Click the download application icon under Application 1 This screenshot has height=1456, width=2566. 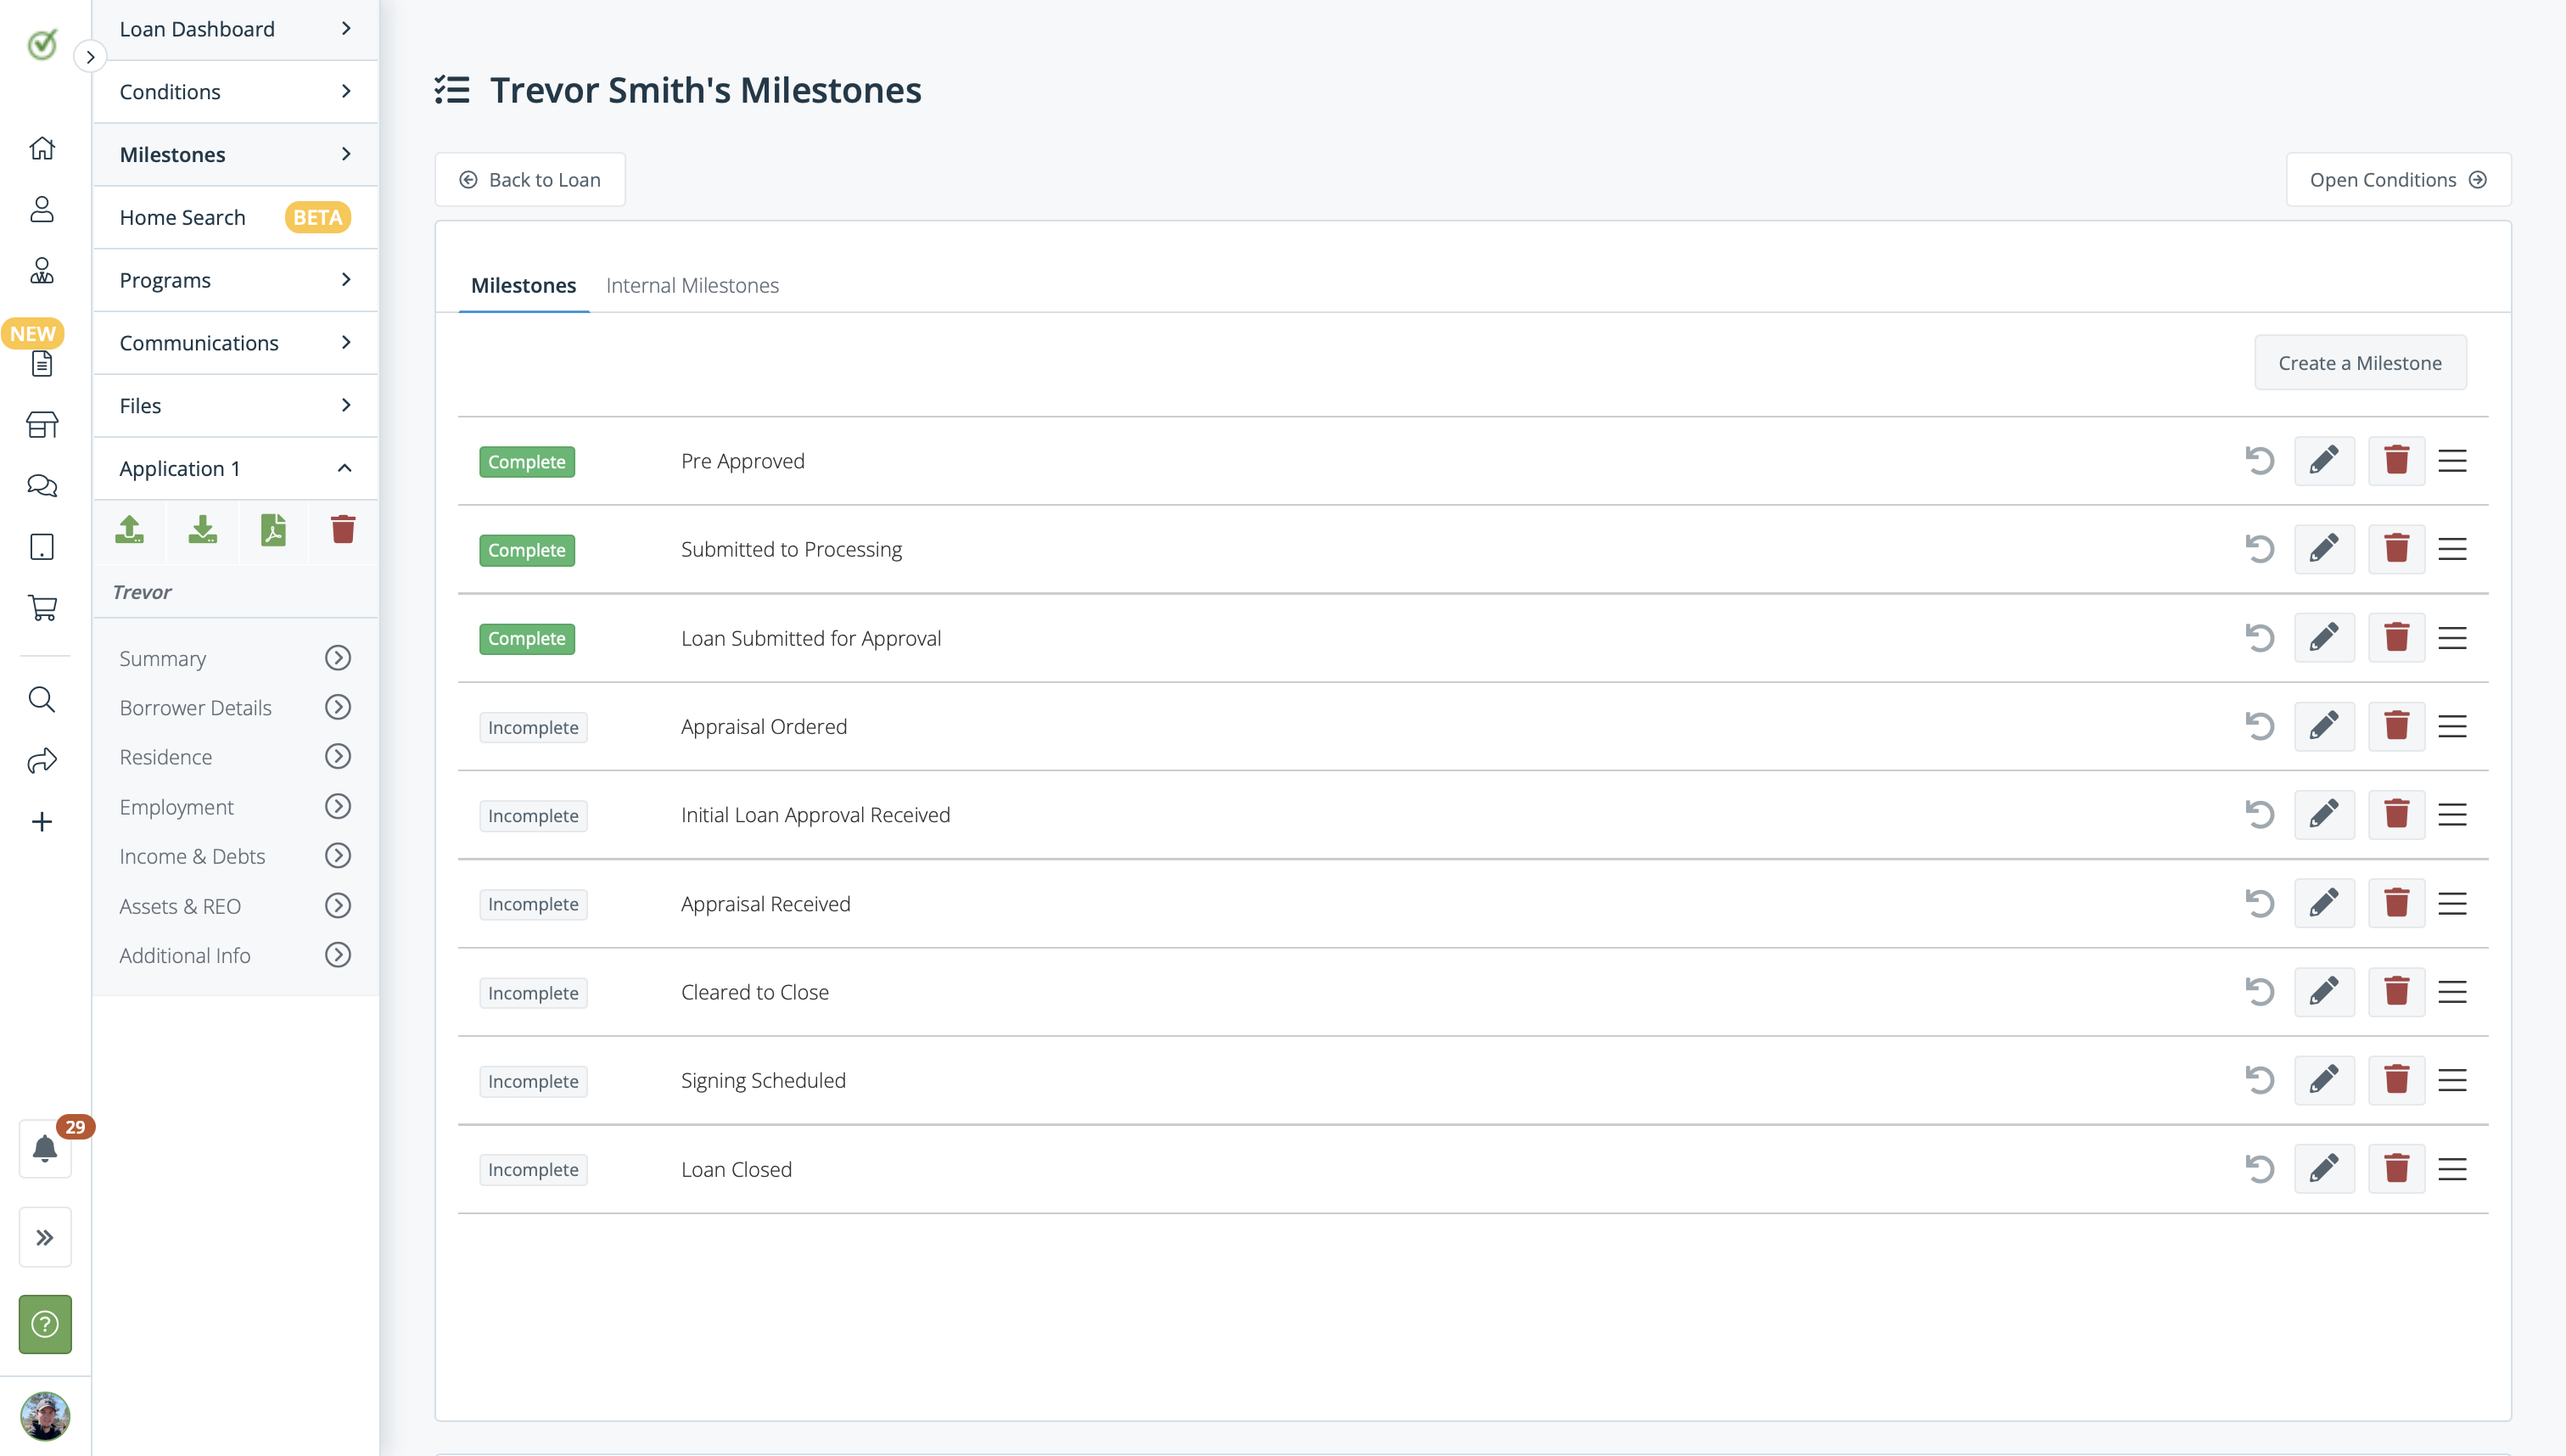tap(203, 530)
